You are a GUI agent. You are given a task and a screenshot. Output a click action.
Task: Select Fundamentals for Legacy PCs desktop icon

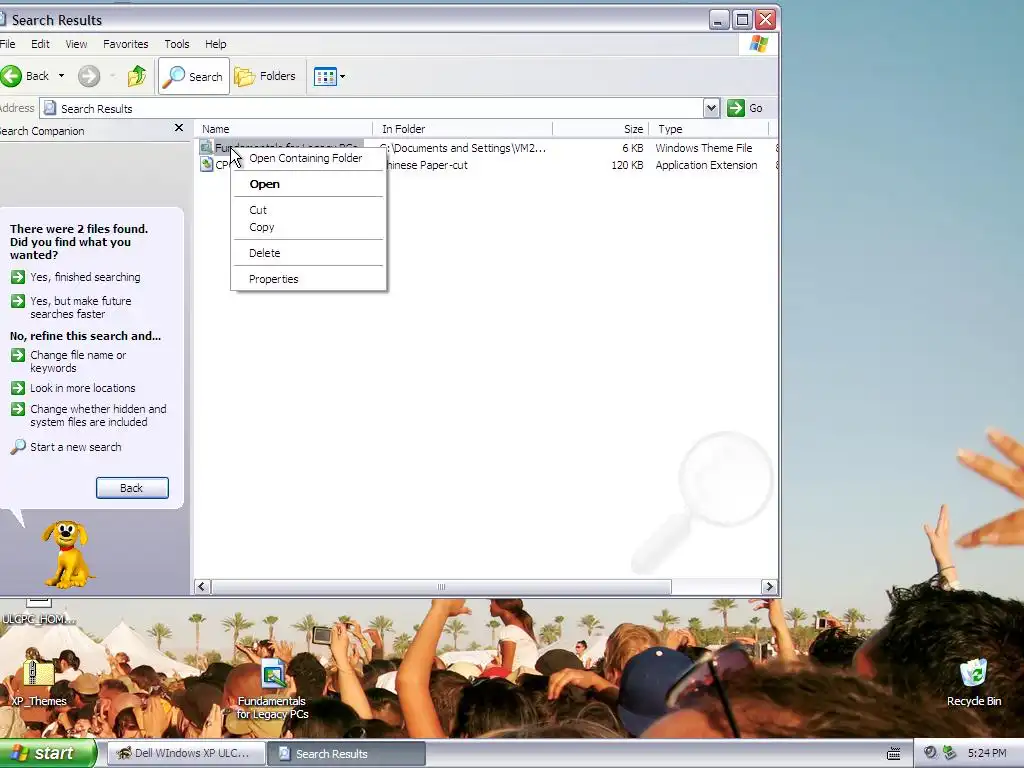272,690
